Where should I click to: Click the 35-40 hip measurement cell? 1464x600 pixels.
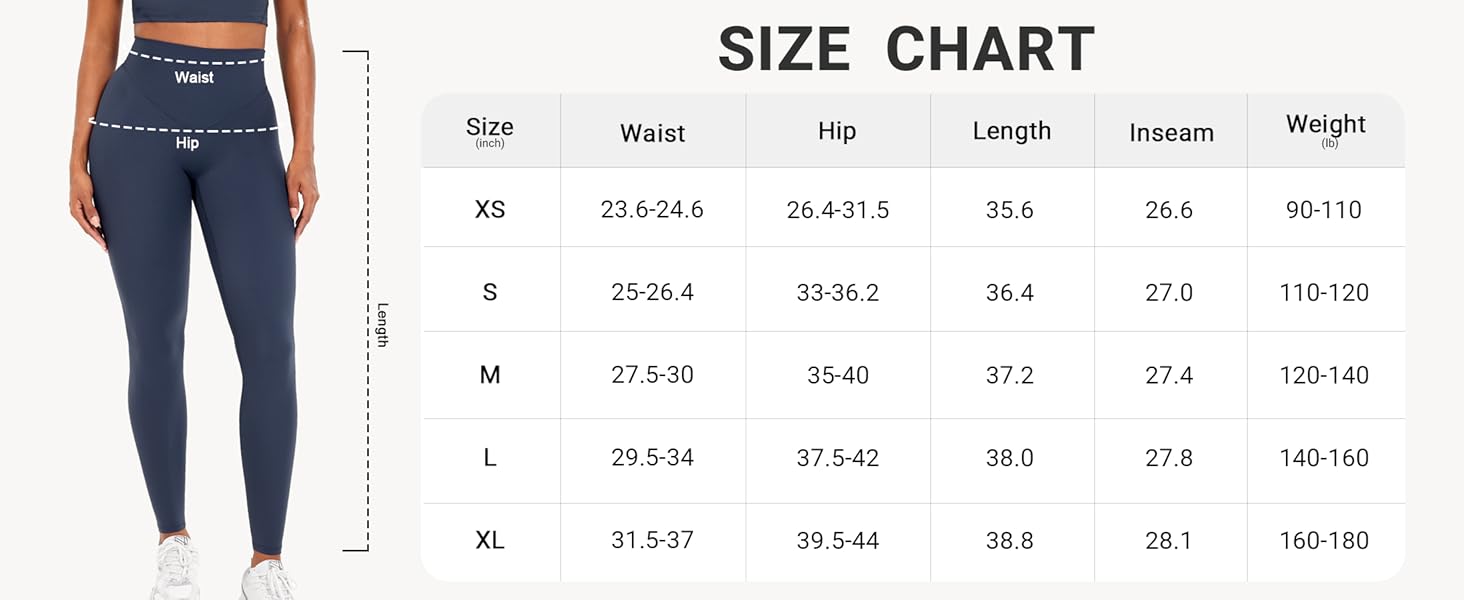coord(837,375)
